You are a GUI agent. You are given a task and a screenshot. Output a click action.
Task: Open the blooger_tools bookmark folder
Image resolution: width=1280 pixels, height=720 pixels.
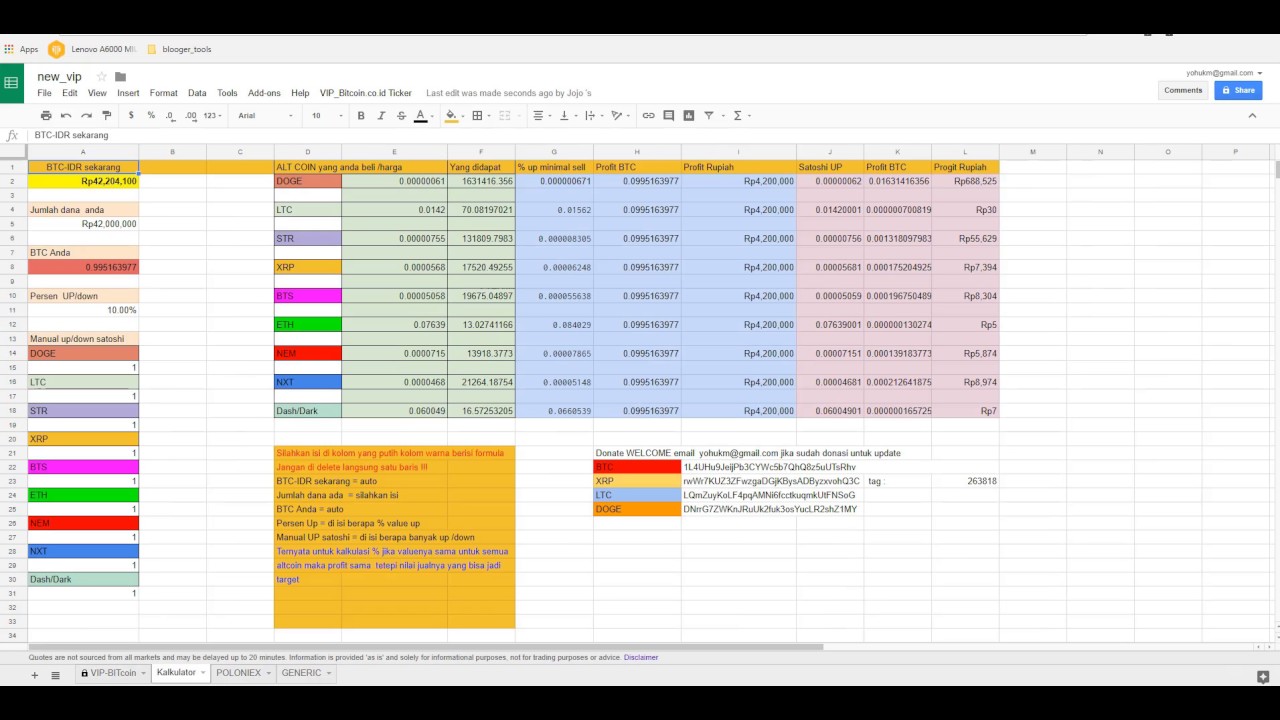tap(179, 49)
